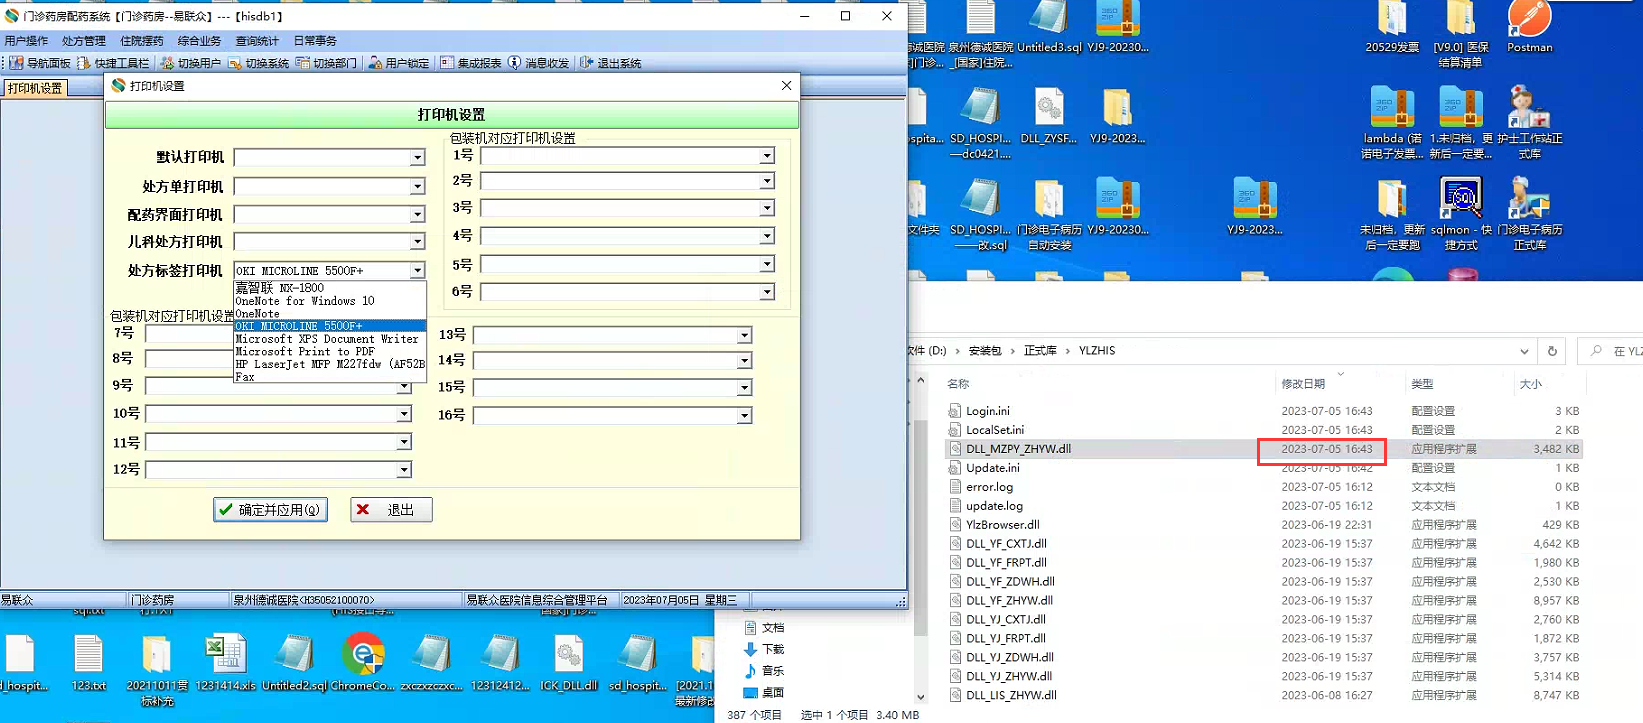Viewport: 1643px width, 723px height.
Task: Open the 处方管理 menu
Action: click(x=84, y=41)
